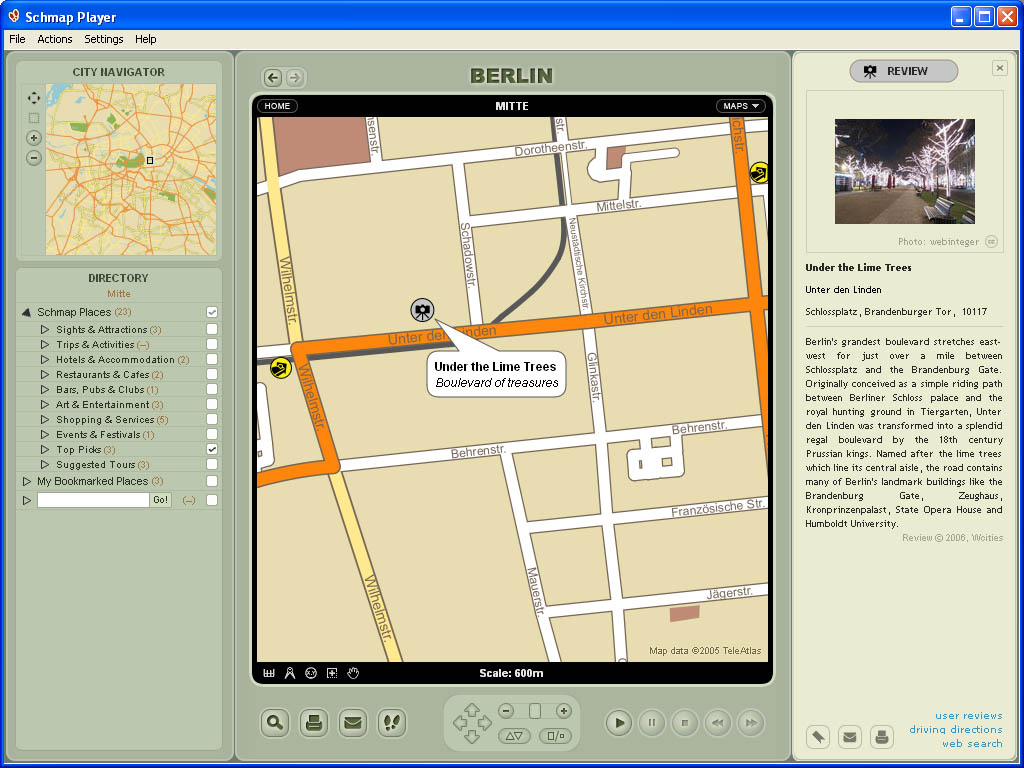Open the Actions menu
The image size is (1024, 768).
tap(55, 39)
